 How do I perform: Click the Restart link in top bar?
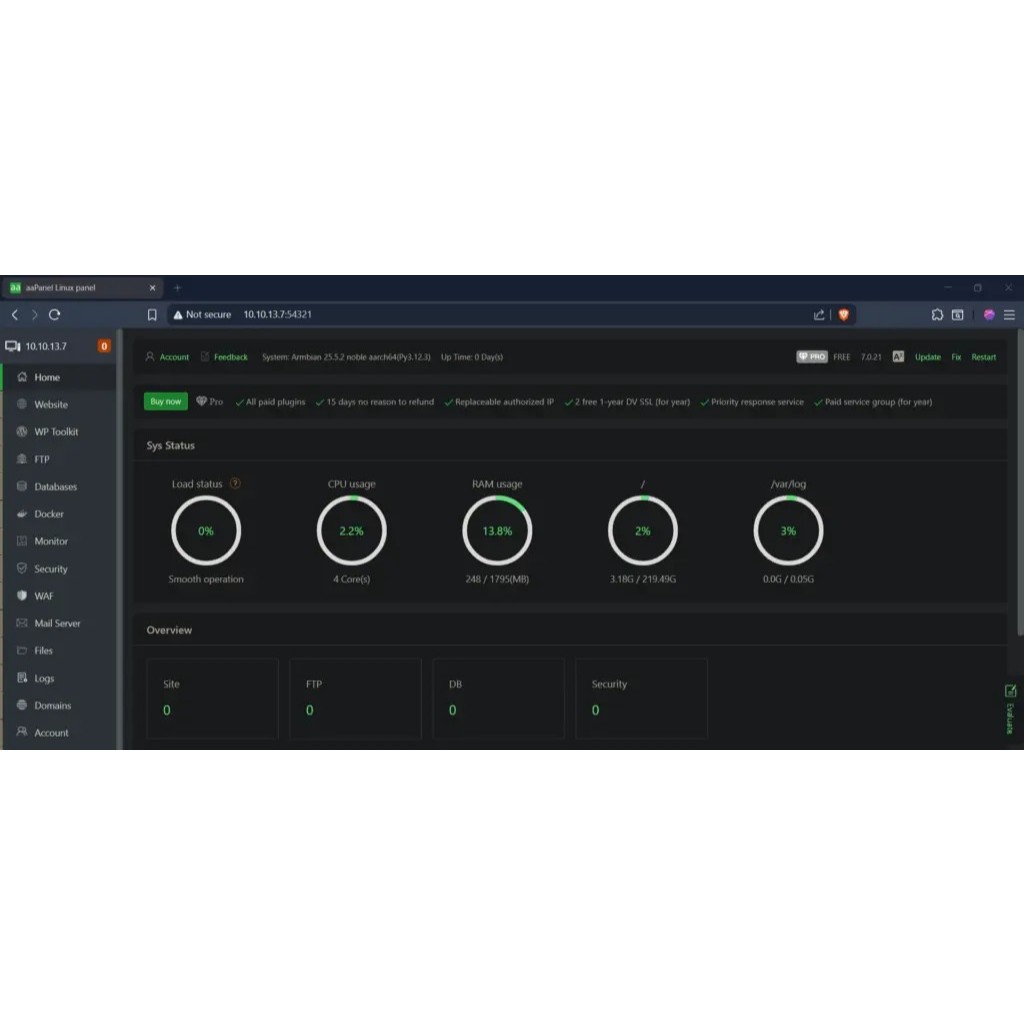983,357
